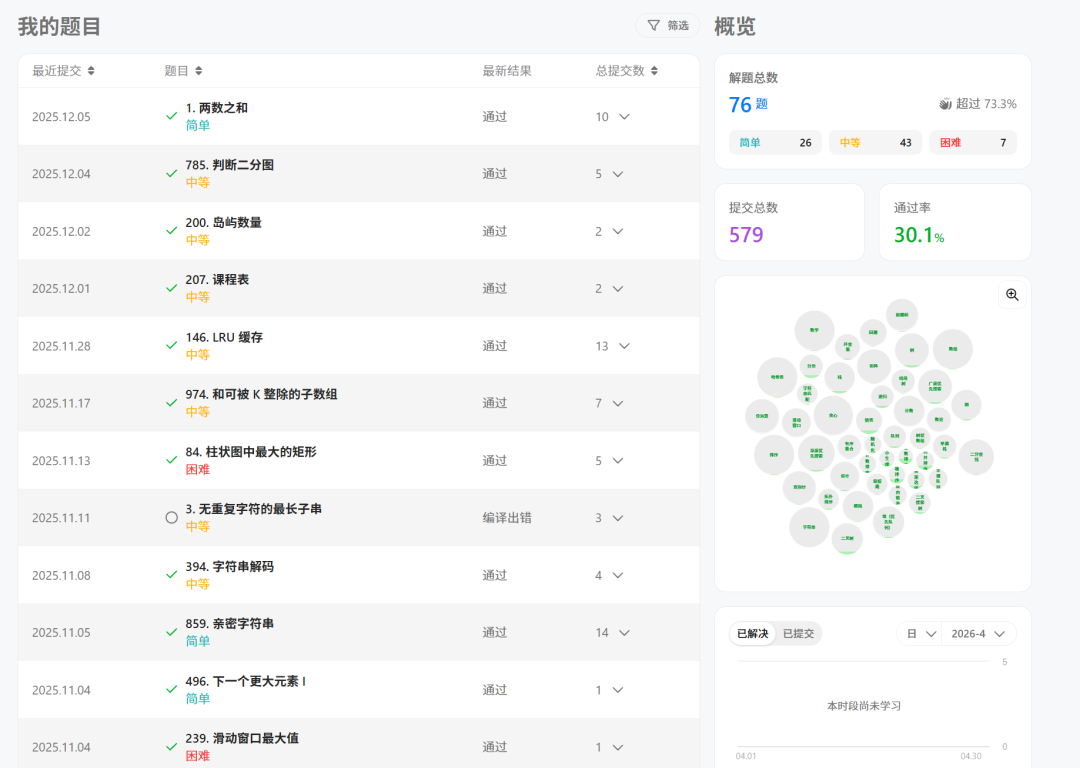Click the unsolved circle beside 无重复字符的最长子串
The image size is (1080, 768).
[172, 517]
